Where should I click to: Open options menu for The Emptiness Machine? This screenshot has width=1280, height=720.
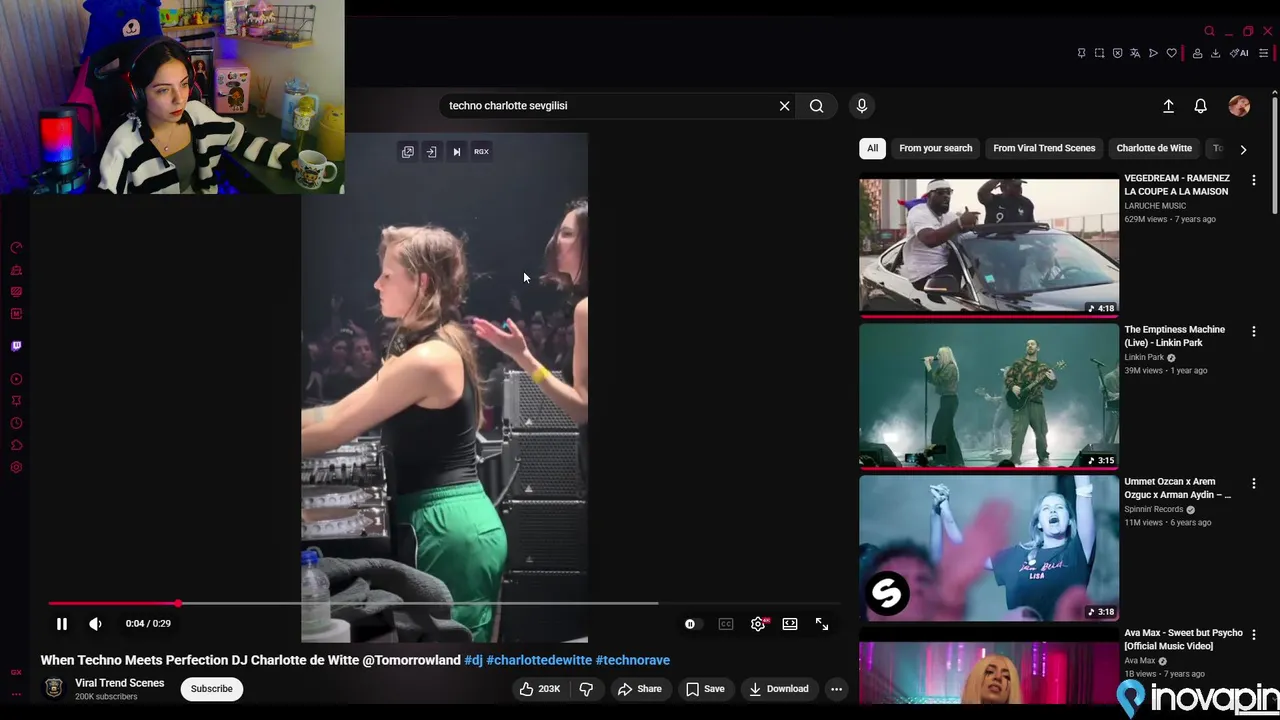click(1254, 331)
